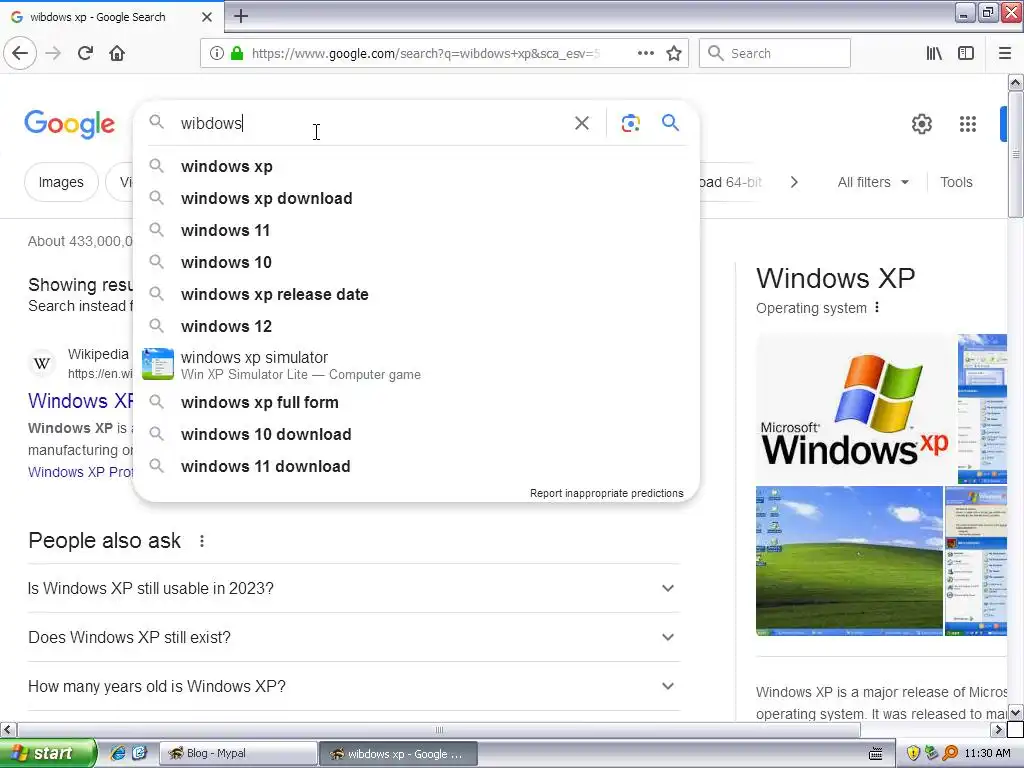Screen dimensions: 1024x768
Task: Select the 'windows 12' suggestion
Action: click(x=416, y=327)
